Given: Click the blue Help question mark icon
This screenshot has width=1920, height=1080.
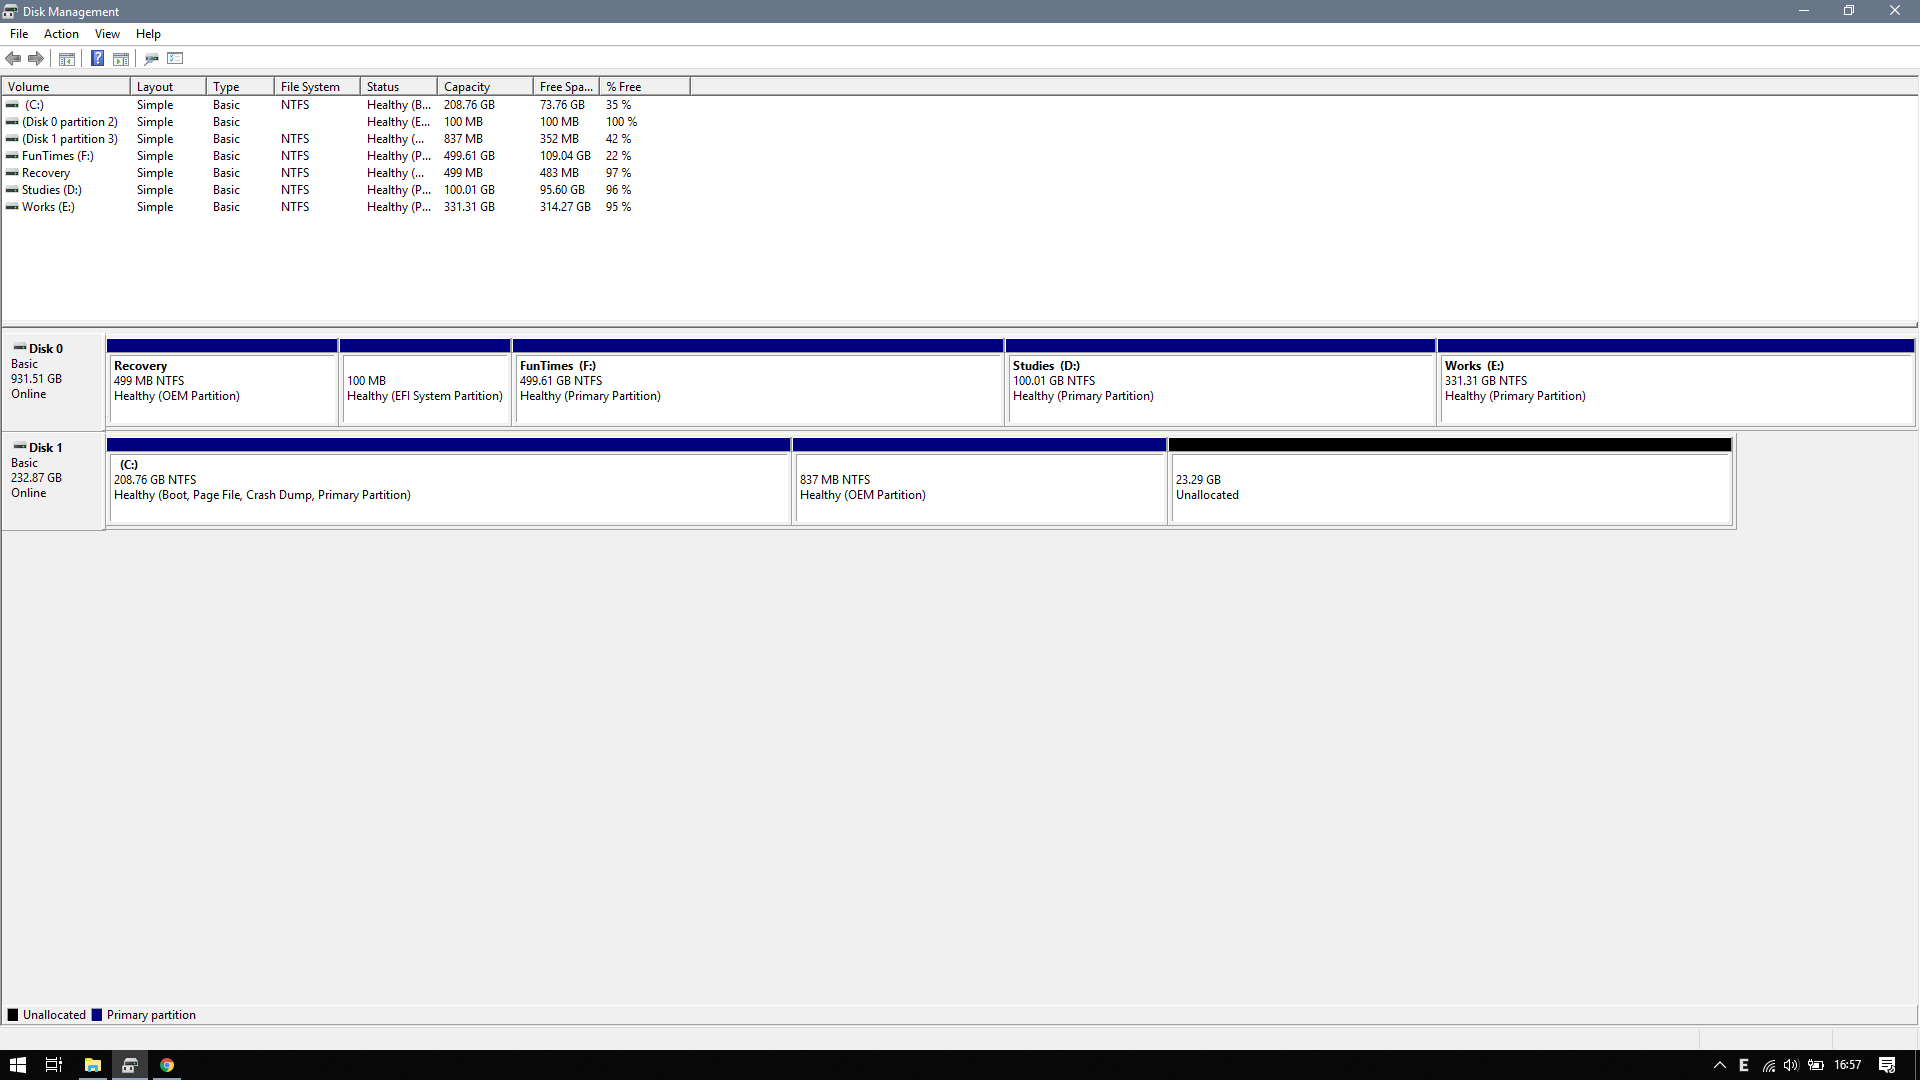Looking at the screenshot, I should [97, 58].
